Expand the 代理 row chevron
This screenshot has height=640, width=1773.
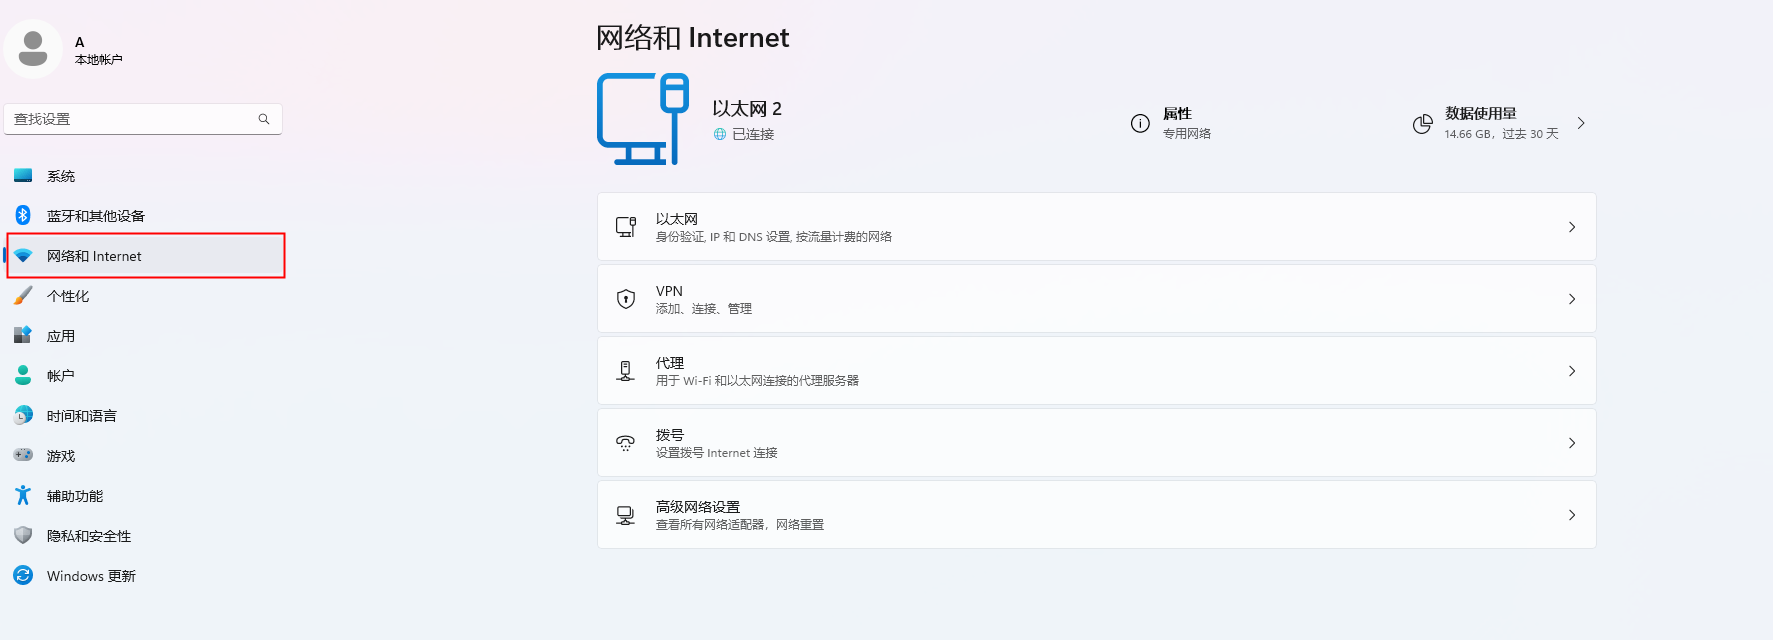(x=1571, y=371)
